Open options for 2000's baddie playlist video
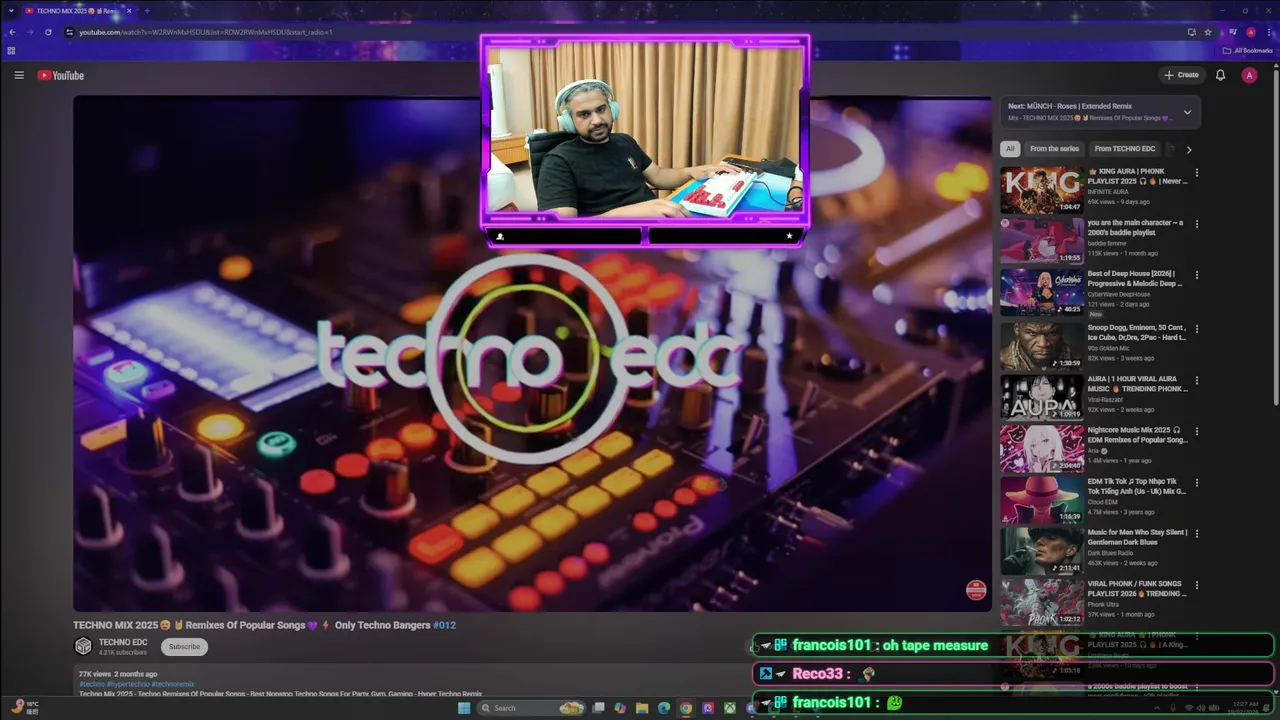Screen dimensions: 1280x720 (1196, 224)
